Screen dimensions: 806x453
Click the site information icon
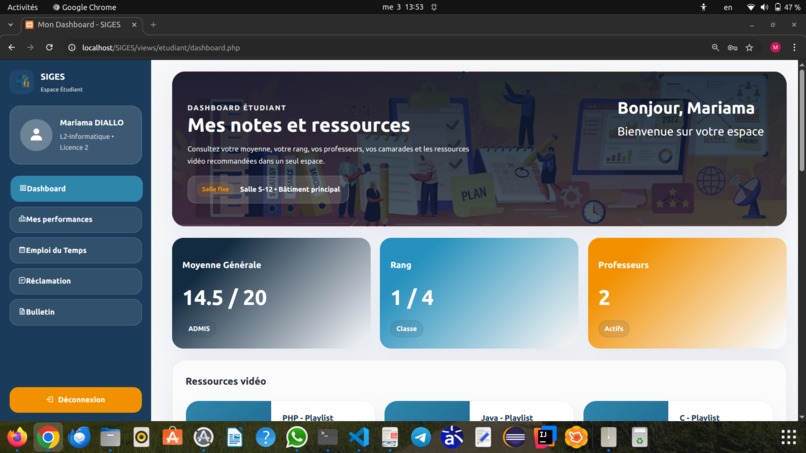pyautogui.click(x=71, y=47)
